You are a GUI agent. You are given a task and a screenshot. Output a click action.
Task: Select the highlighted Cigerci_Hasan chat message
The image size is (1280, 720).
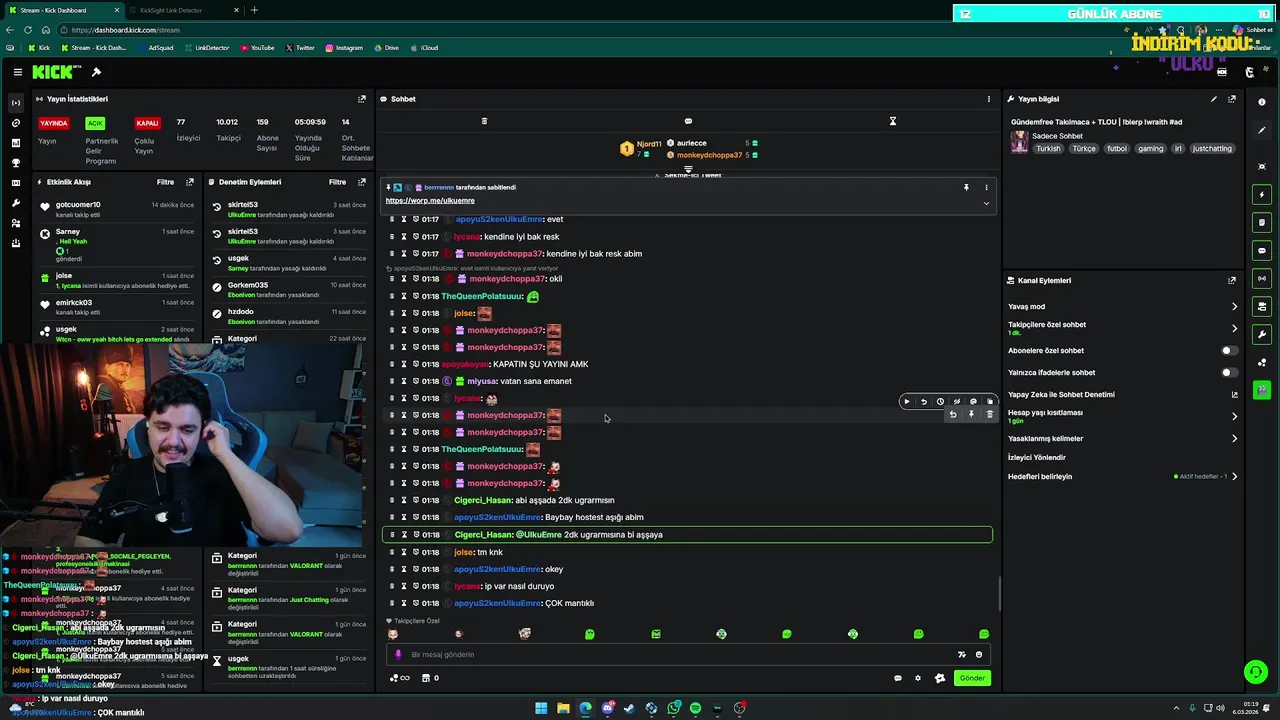pos(688,535)
